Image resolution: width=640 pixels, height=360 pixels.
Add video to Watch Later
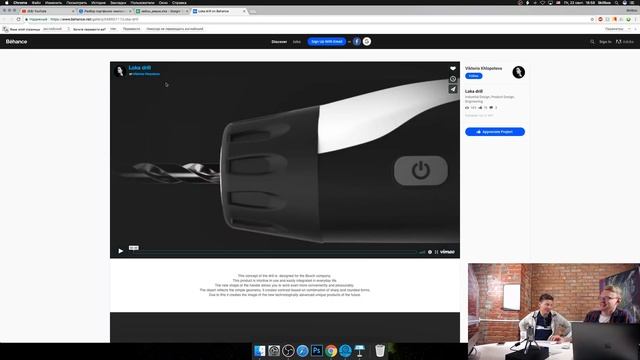click(x=453, y=79)
